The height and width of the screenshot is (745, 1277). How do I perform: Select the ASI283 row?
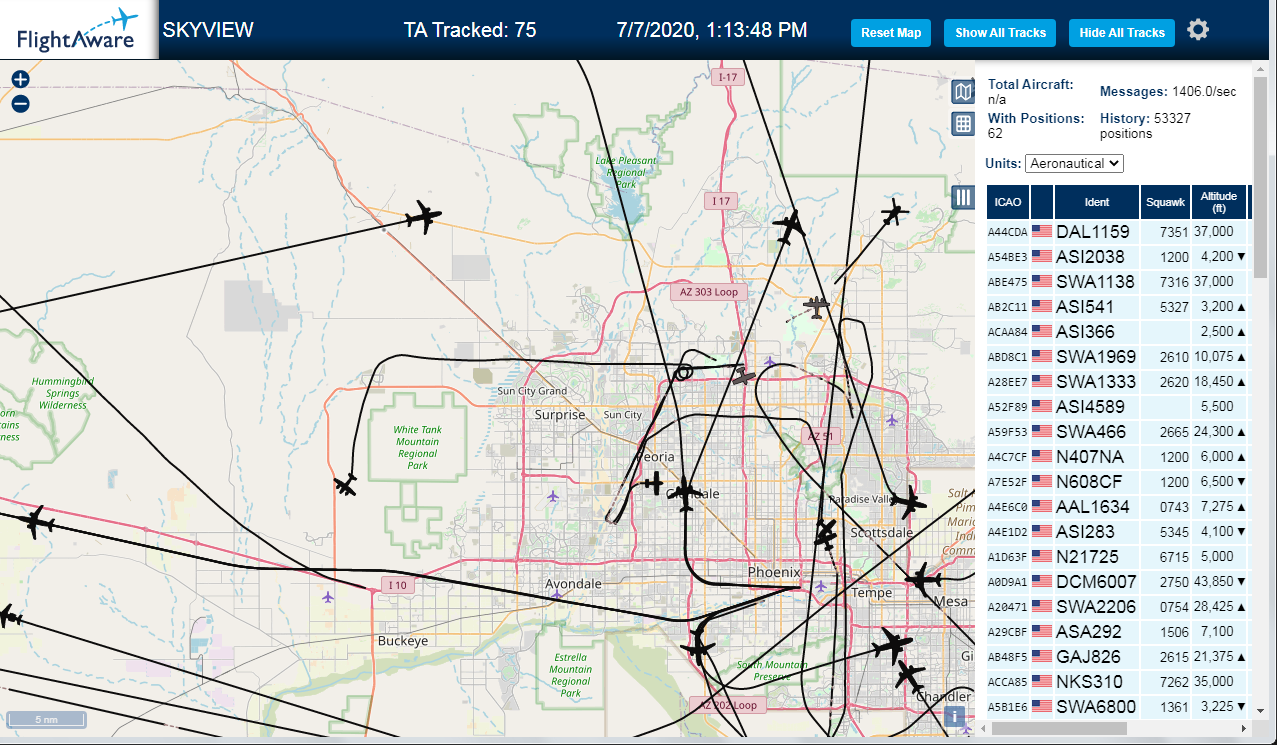pos(1118,531)
